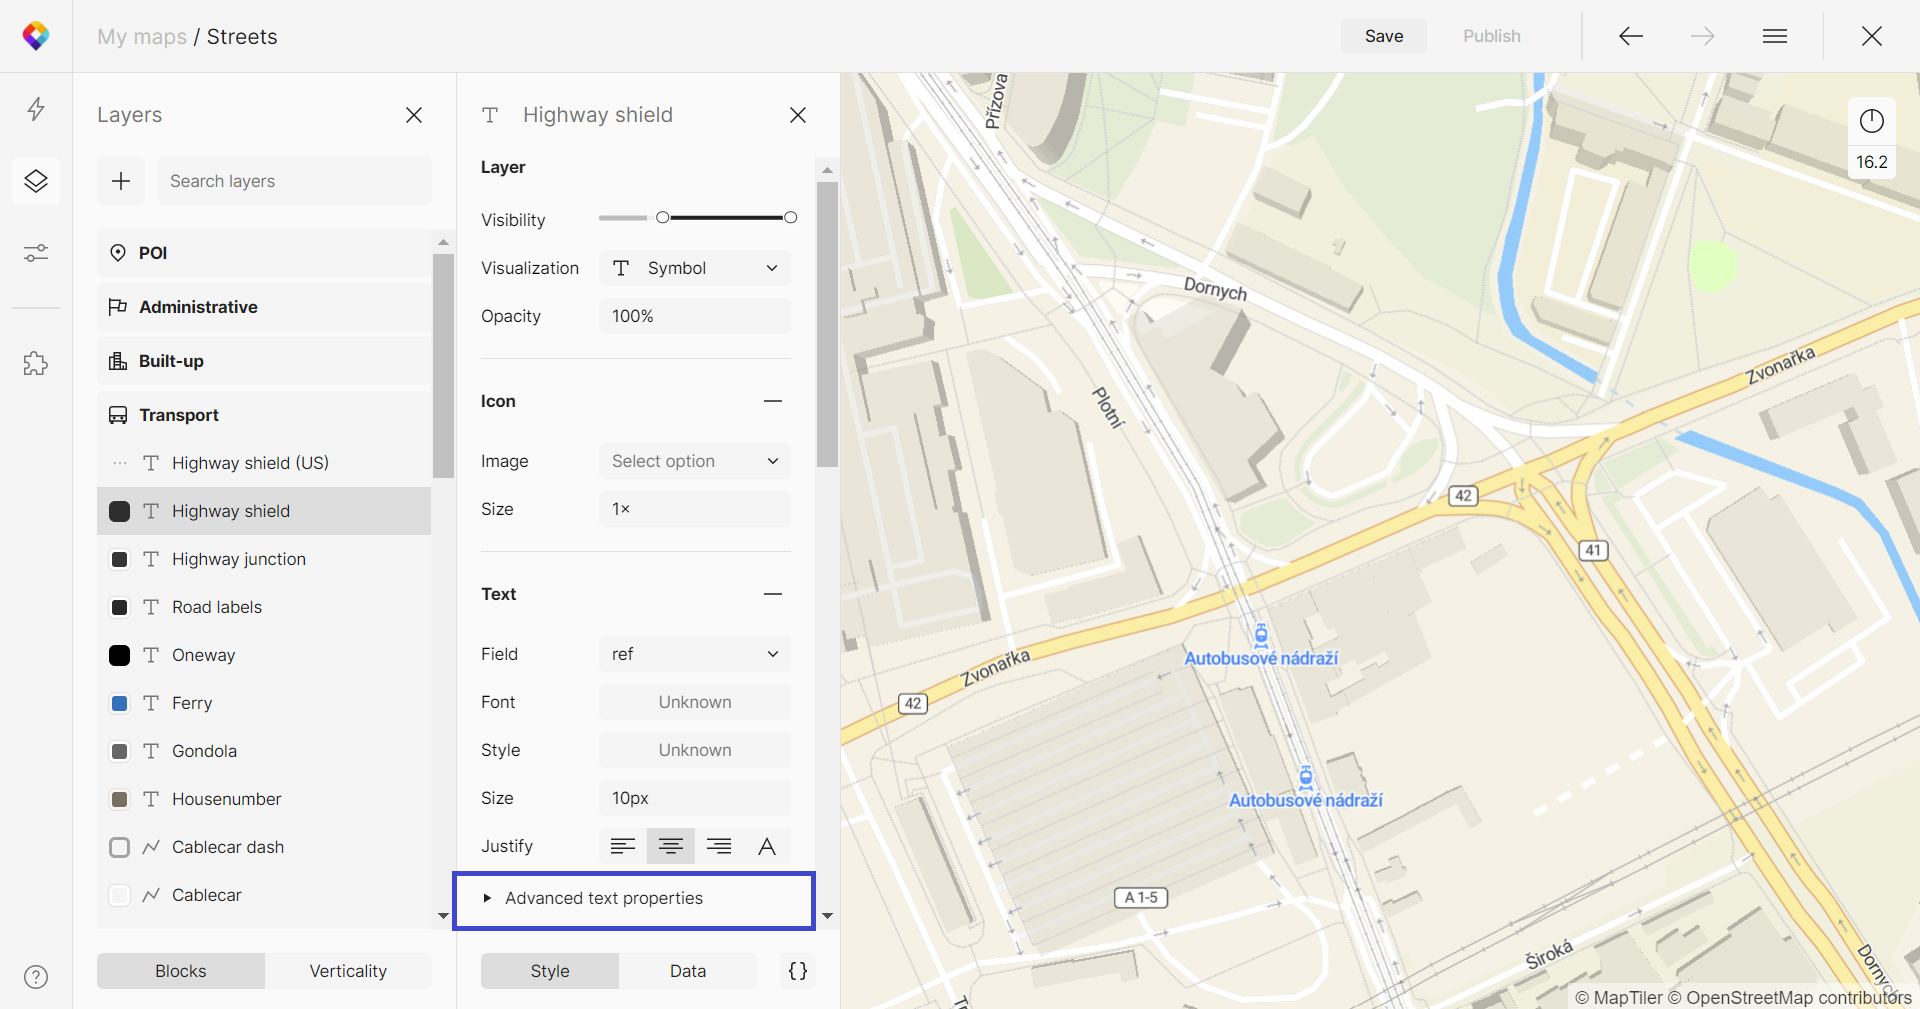This screenshot has height=1009, width=1920.
Task: Switch to the Data tab
Action: tap(688, 971)
